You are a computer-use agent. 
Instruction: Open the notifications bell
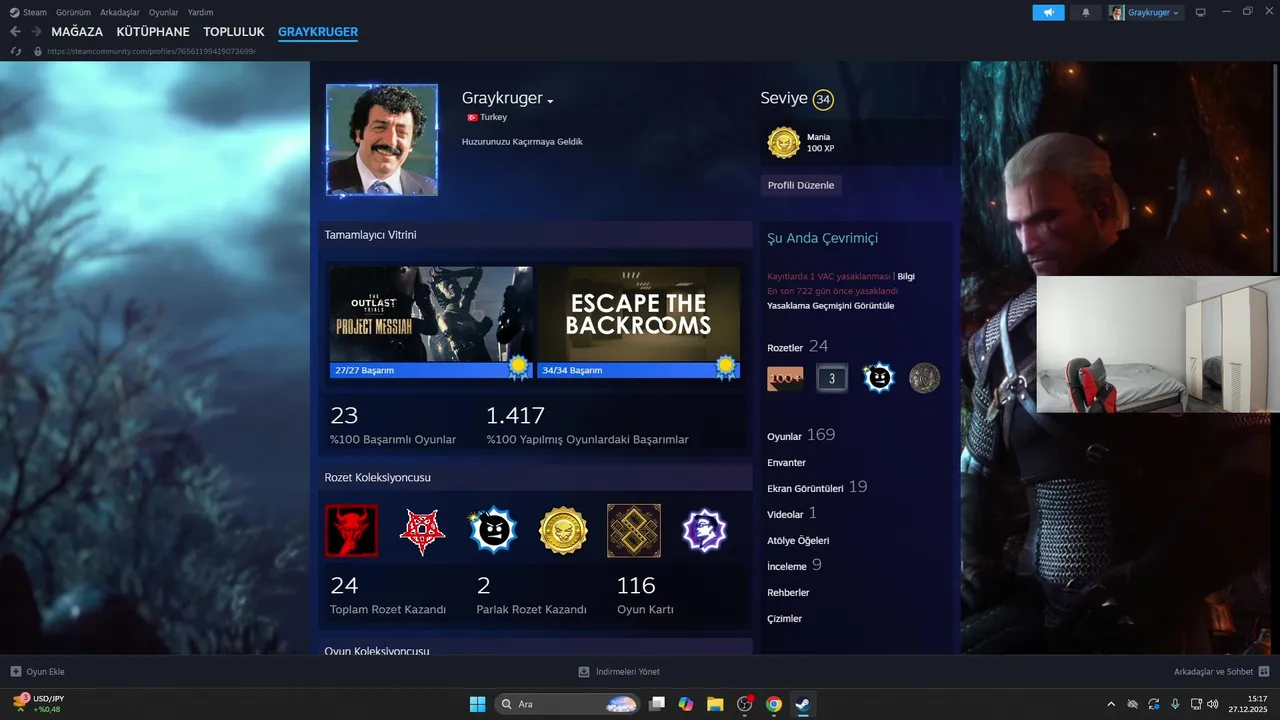(x=1086, y=13)
